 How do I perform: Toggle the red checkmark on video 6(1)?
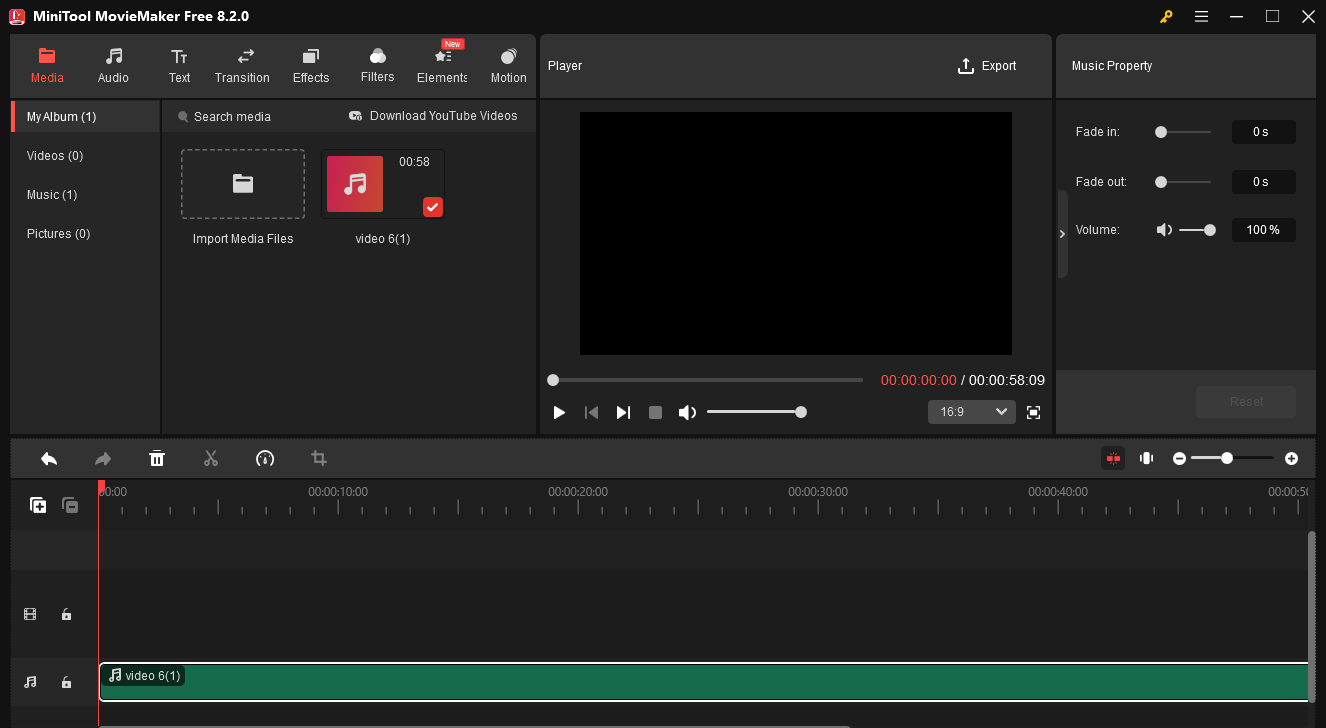click(433, 207)
